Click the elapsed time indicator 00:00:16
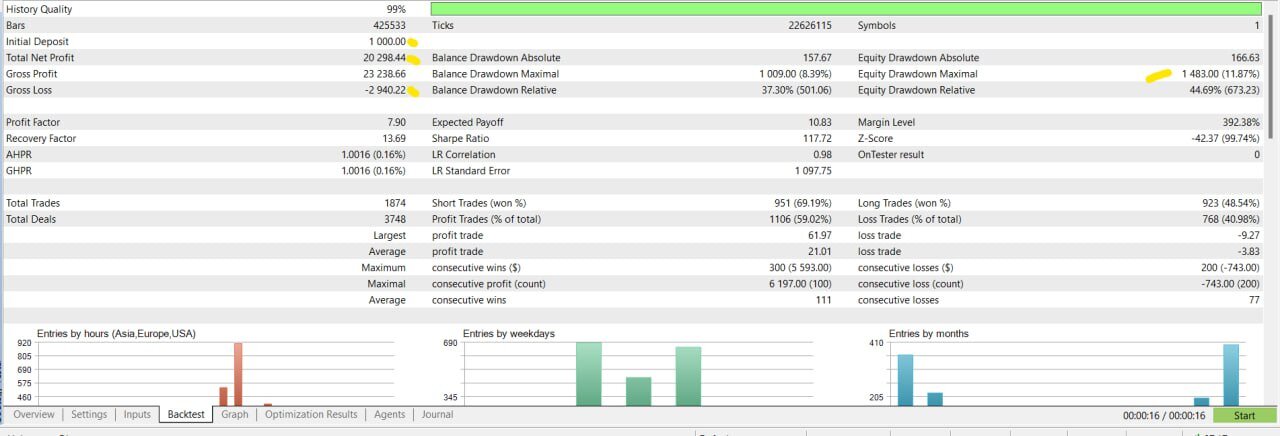 click(1166, 416)
